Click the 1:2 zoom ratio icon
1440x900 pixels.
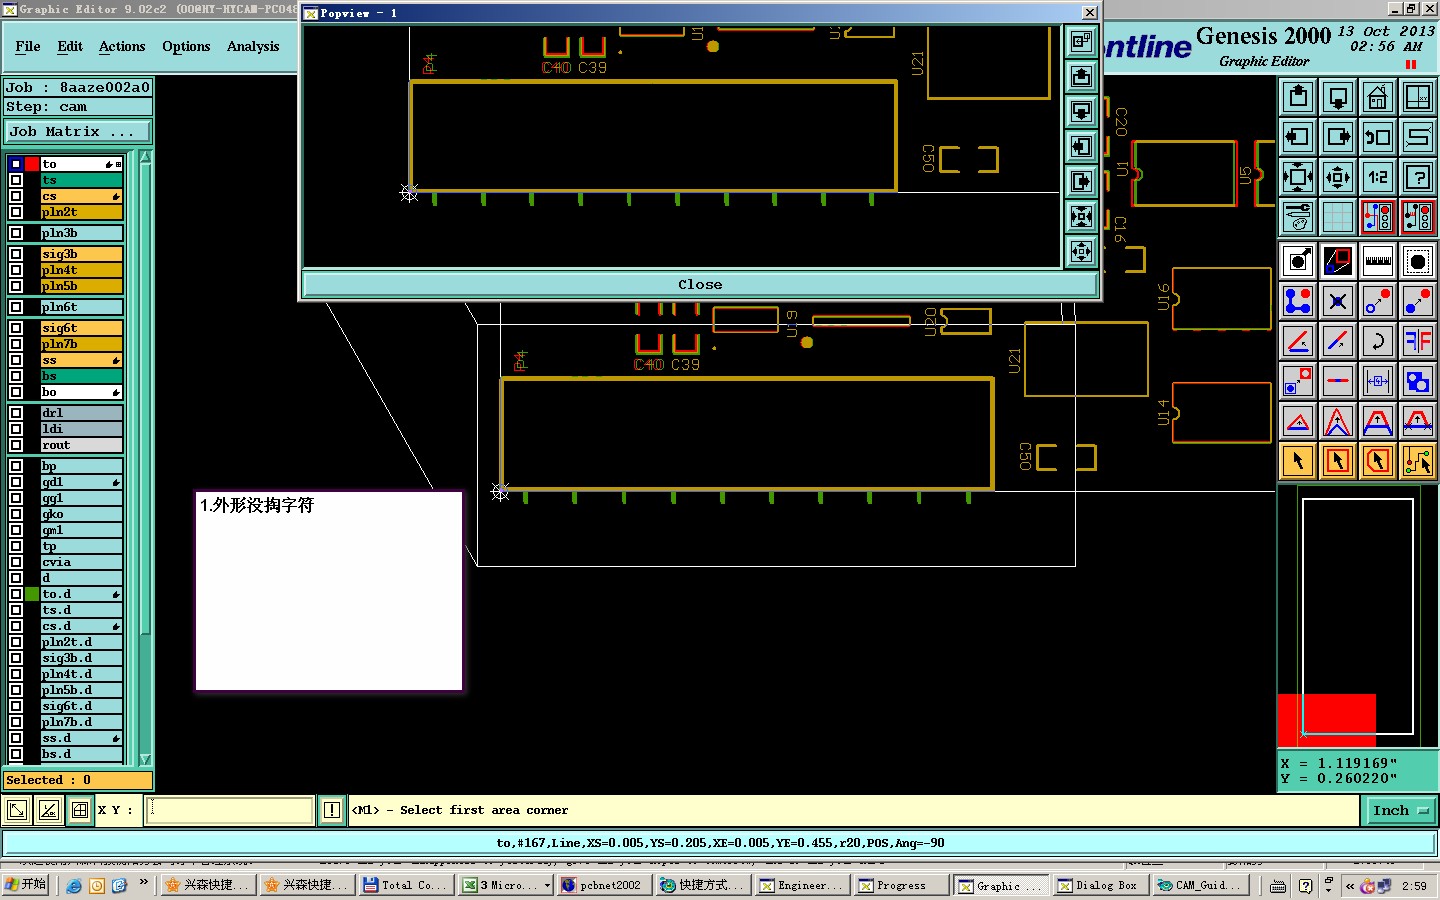click(1378, 177)
